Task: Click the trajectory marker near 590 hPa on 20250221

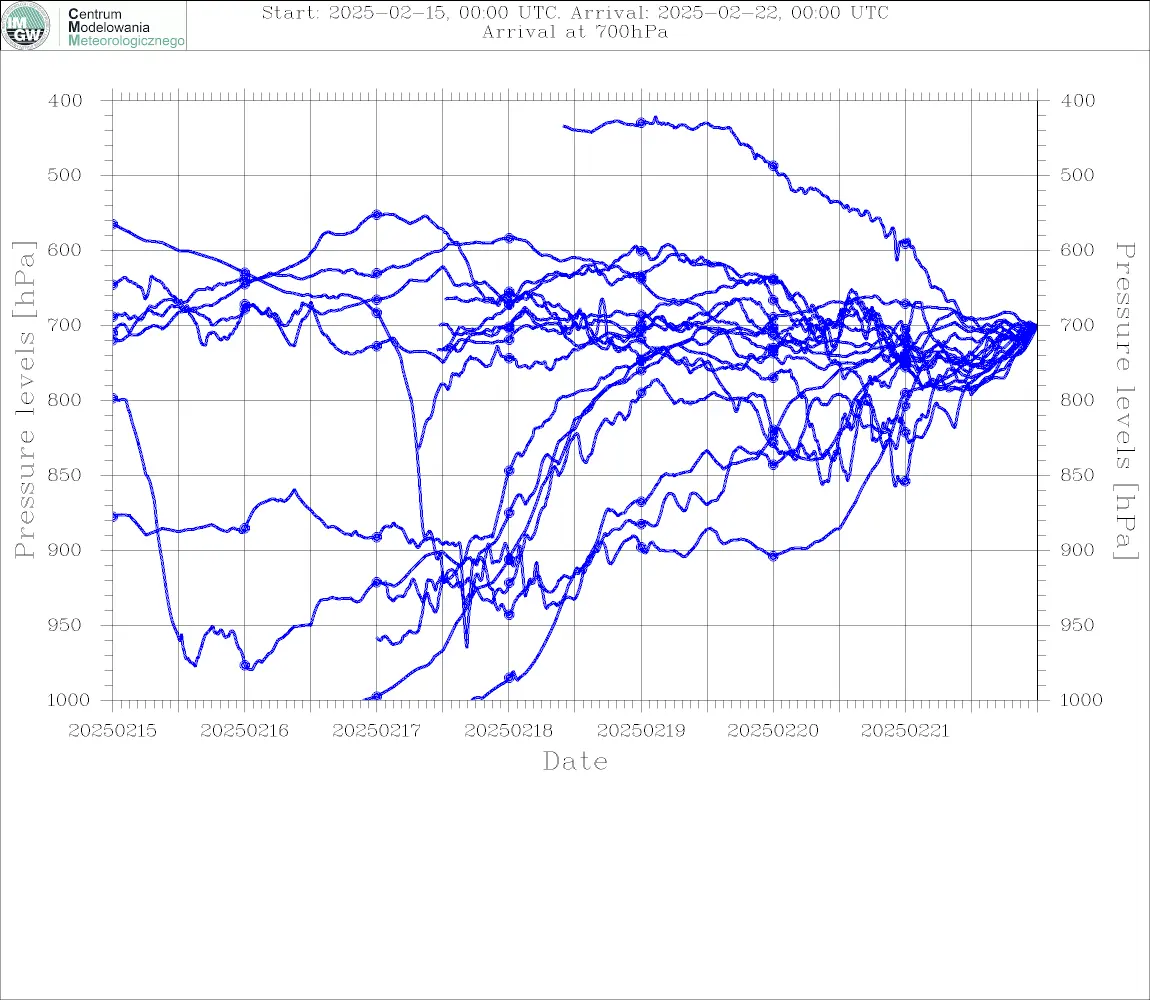Action: coord(906,243)
